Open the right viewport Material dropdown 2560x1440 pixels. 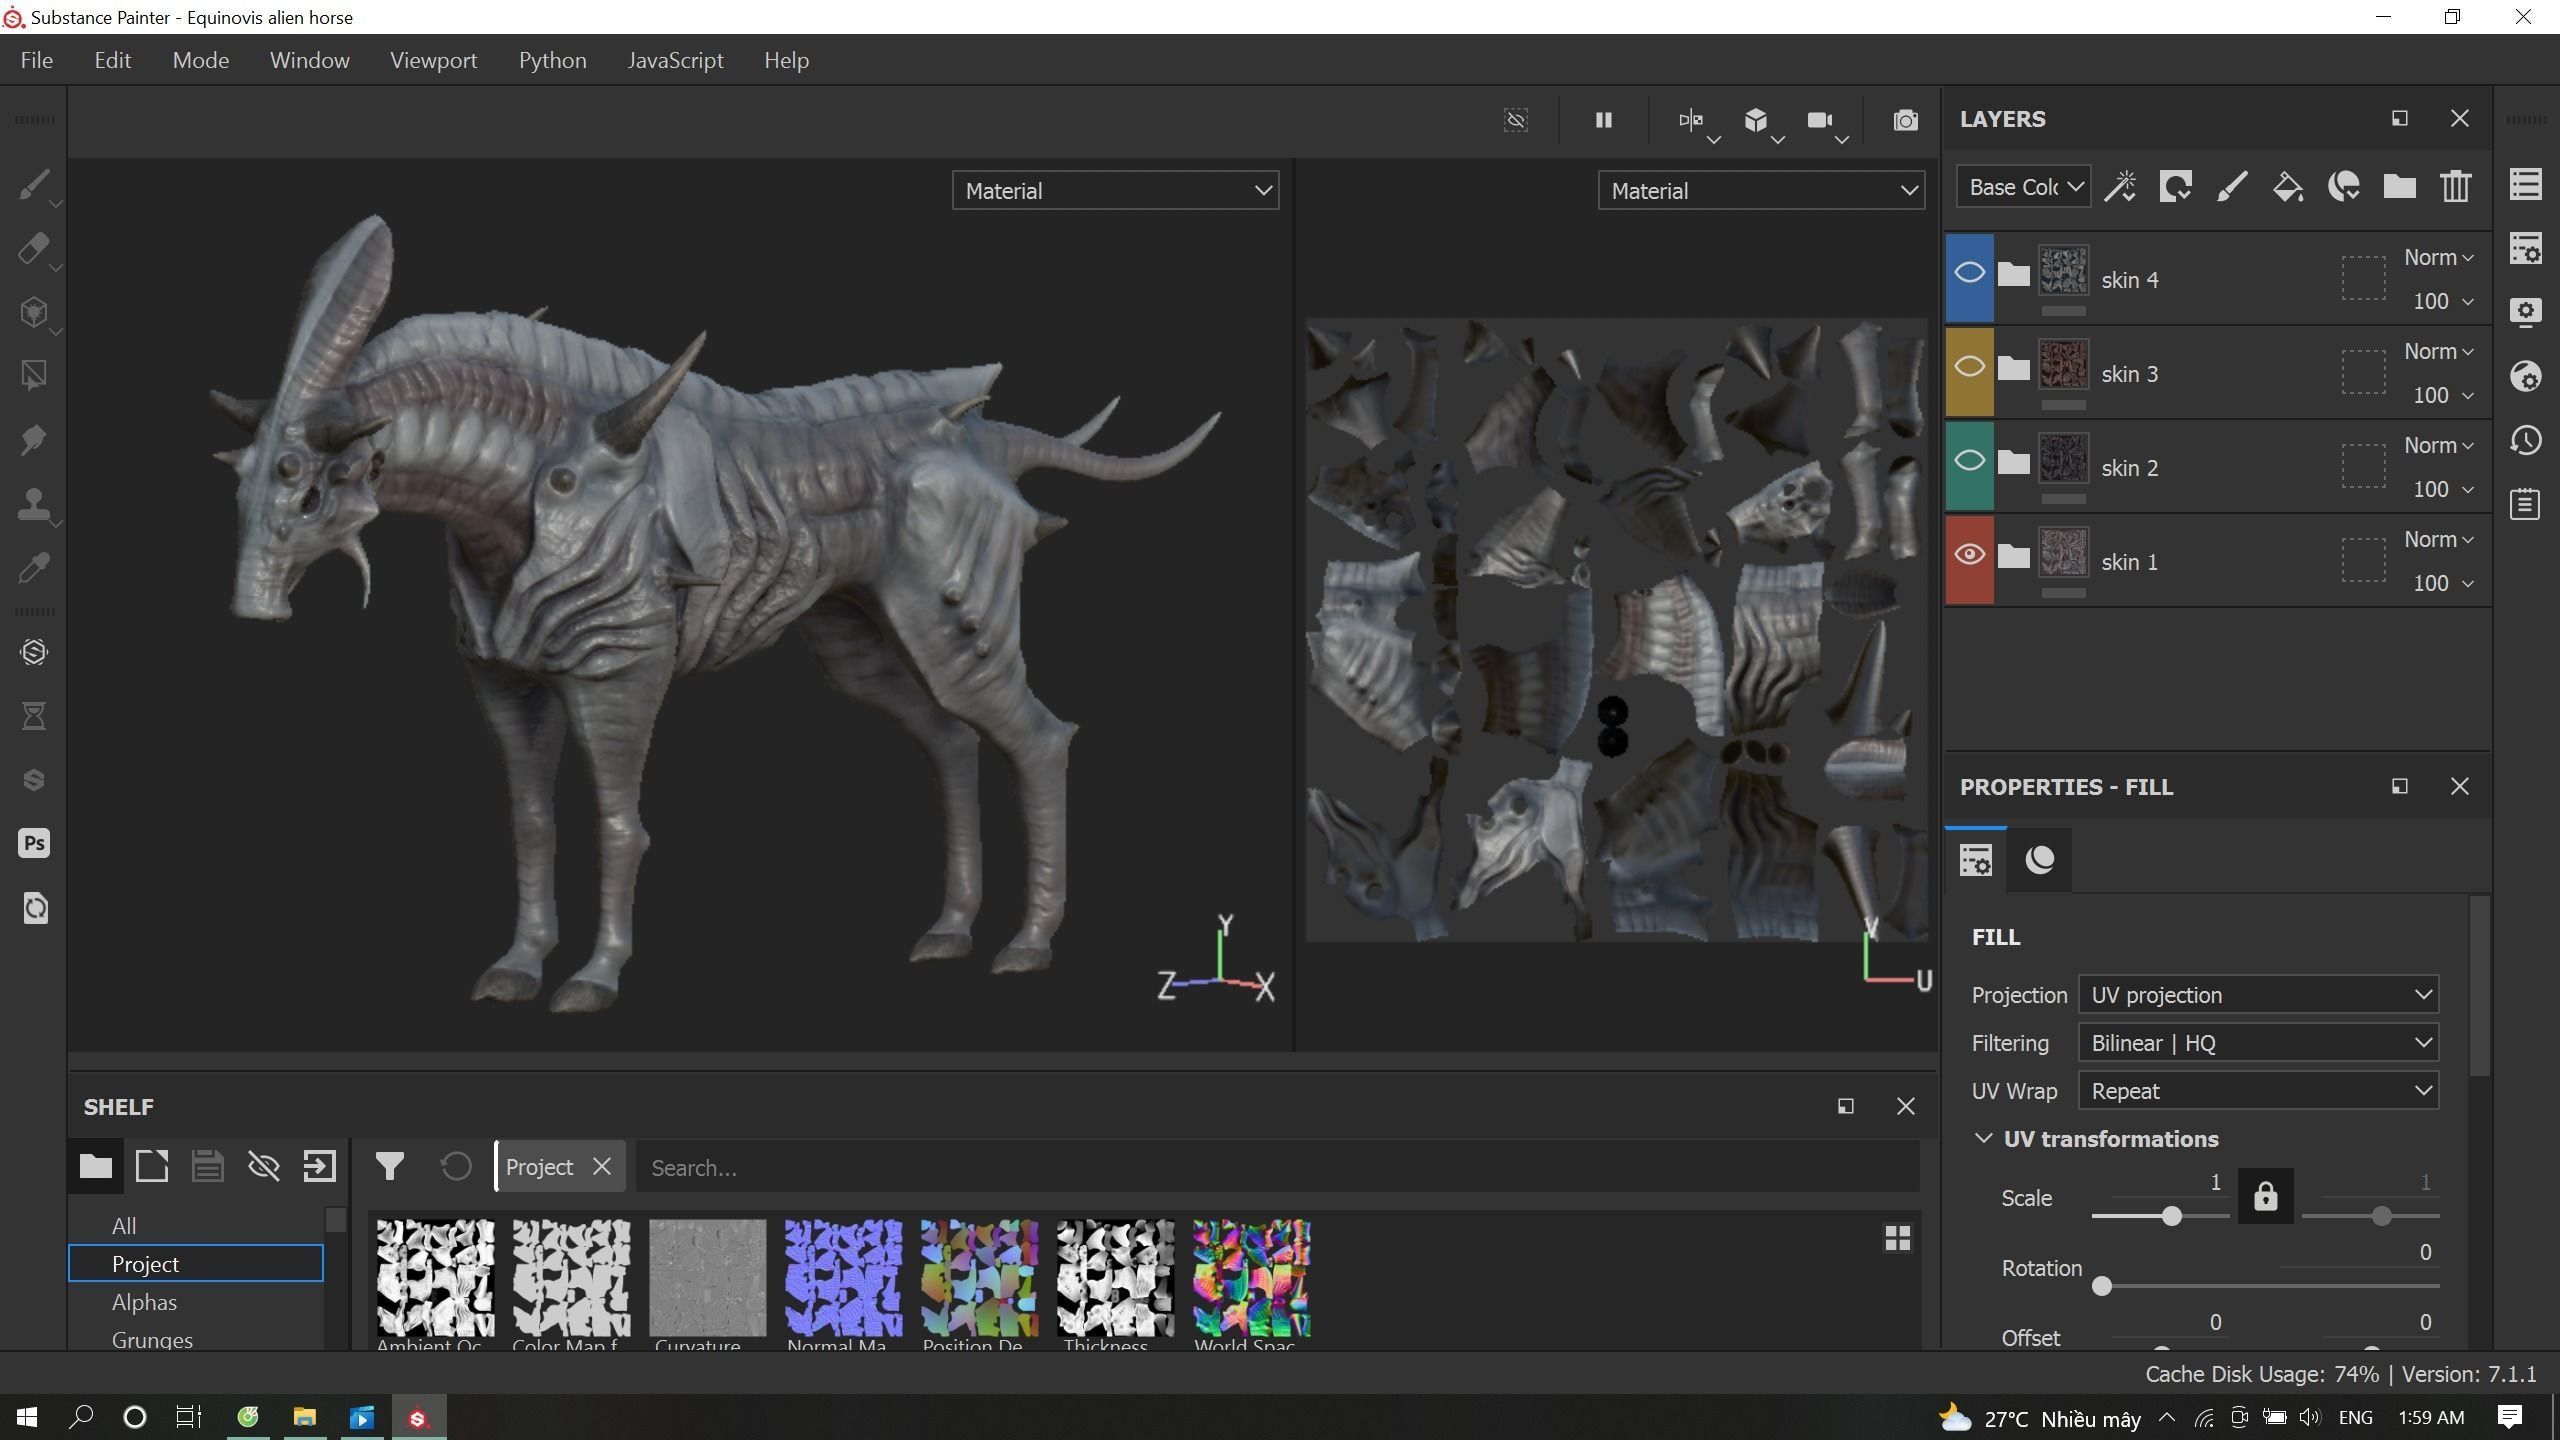click(1760, 191)
